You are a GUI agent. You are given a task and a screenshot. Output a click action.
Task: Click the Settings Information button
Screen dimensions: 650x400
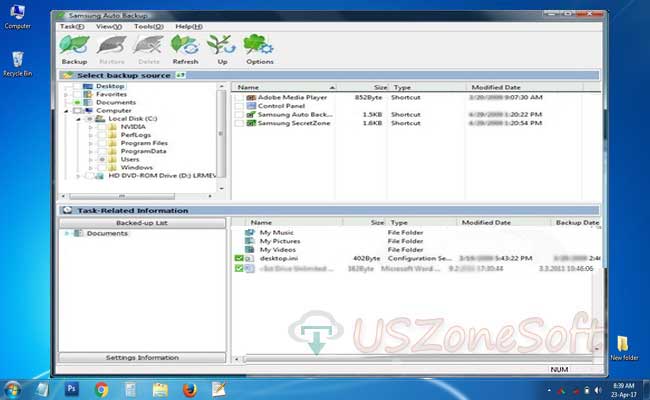click(x=142, y=357)
